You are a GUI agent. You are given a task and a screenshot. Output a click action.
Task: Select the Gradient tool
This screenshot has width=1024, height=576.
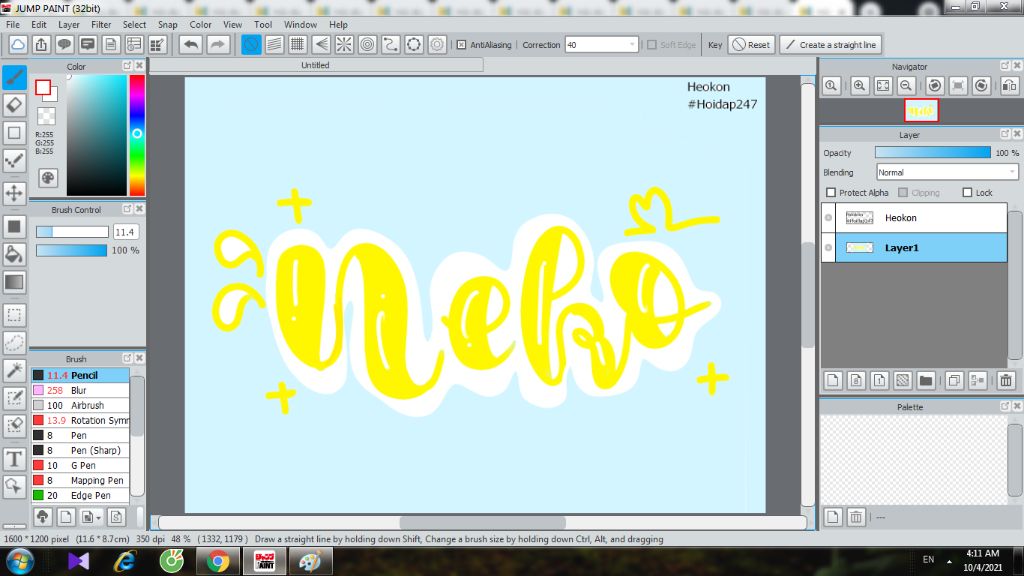tap(14, 282)
